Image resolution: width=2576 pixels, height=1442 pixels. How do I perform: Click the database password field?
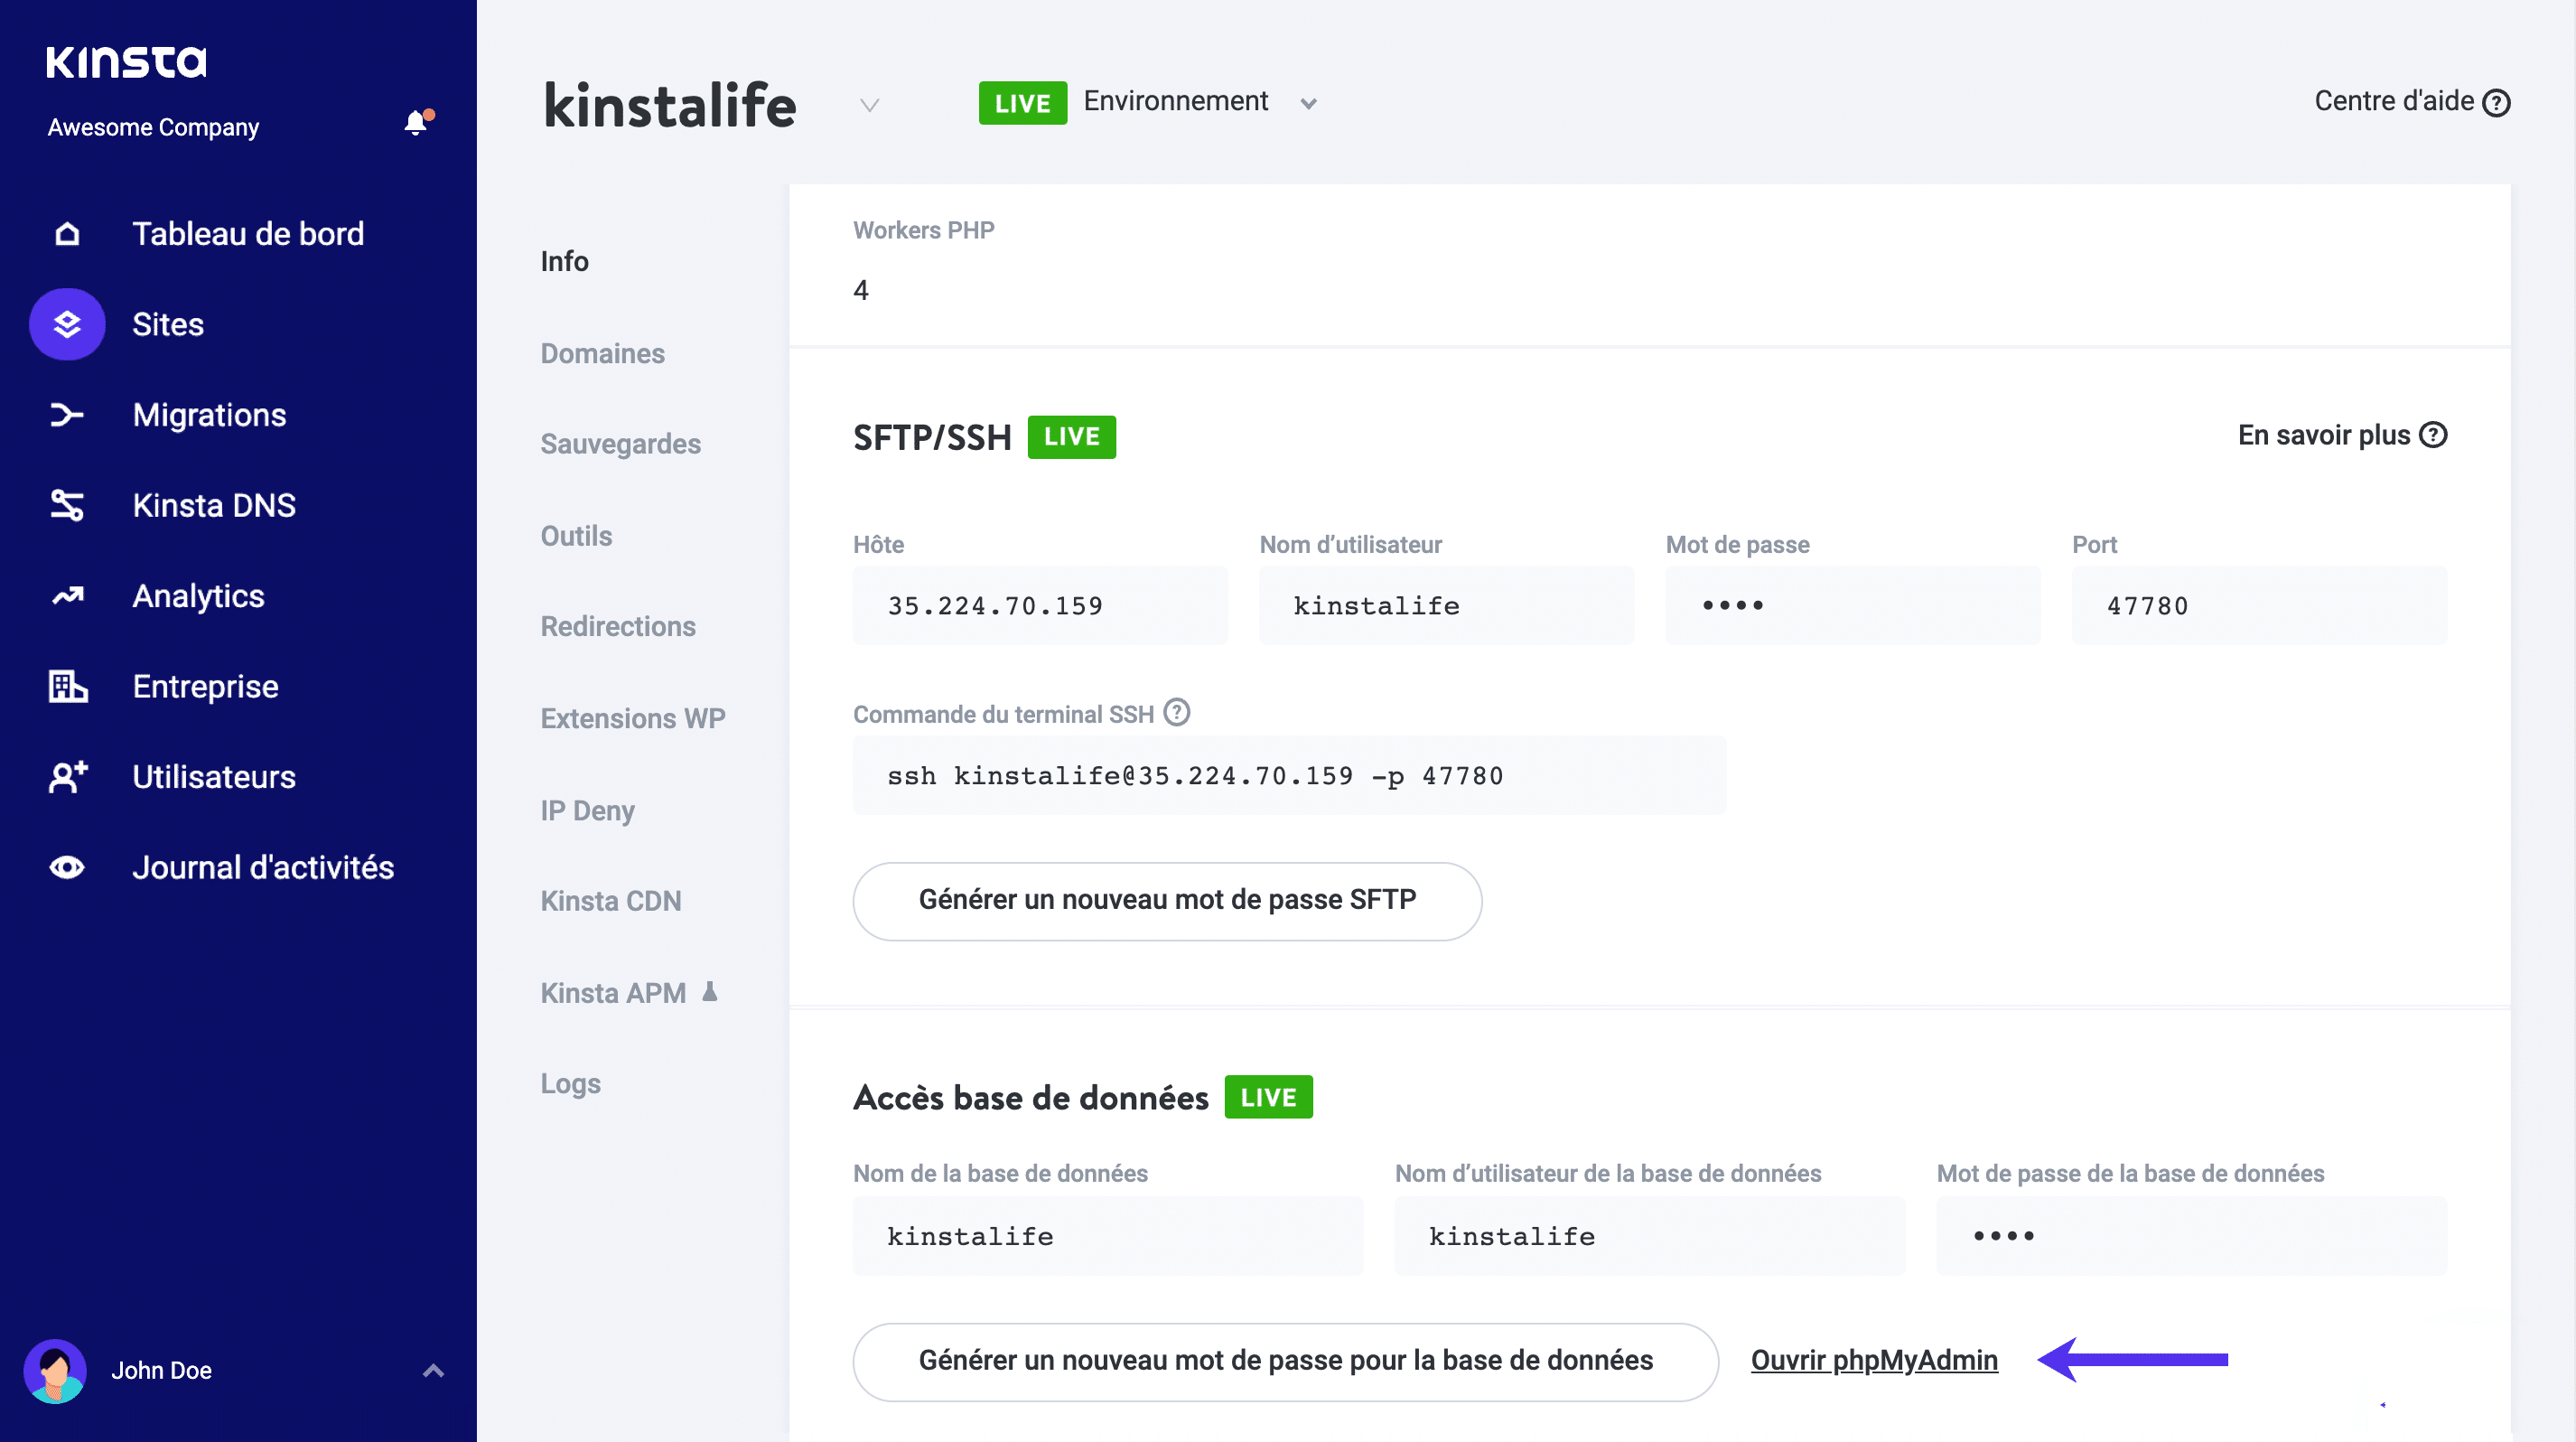2191,1237
